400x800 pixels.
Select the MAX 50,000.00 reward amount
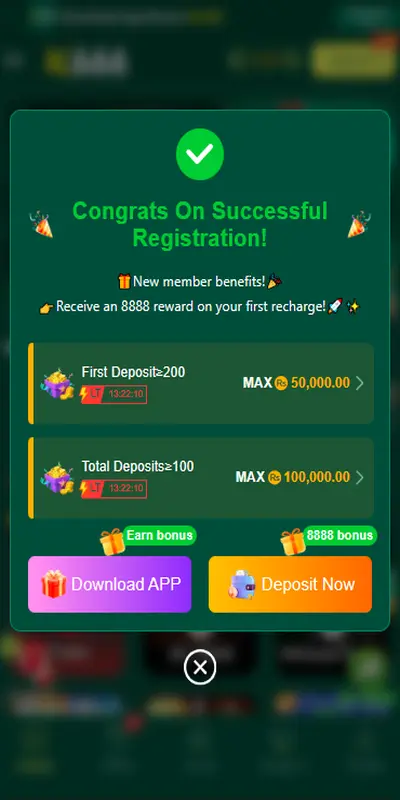[x=296, y=383]
